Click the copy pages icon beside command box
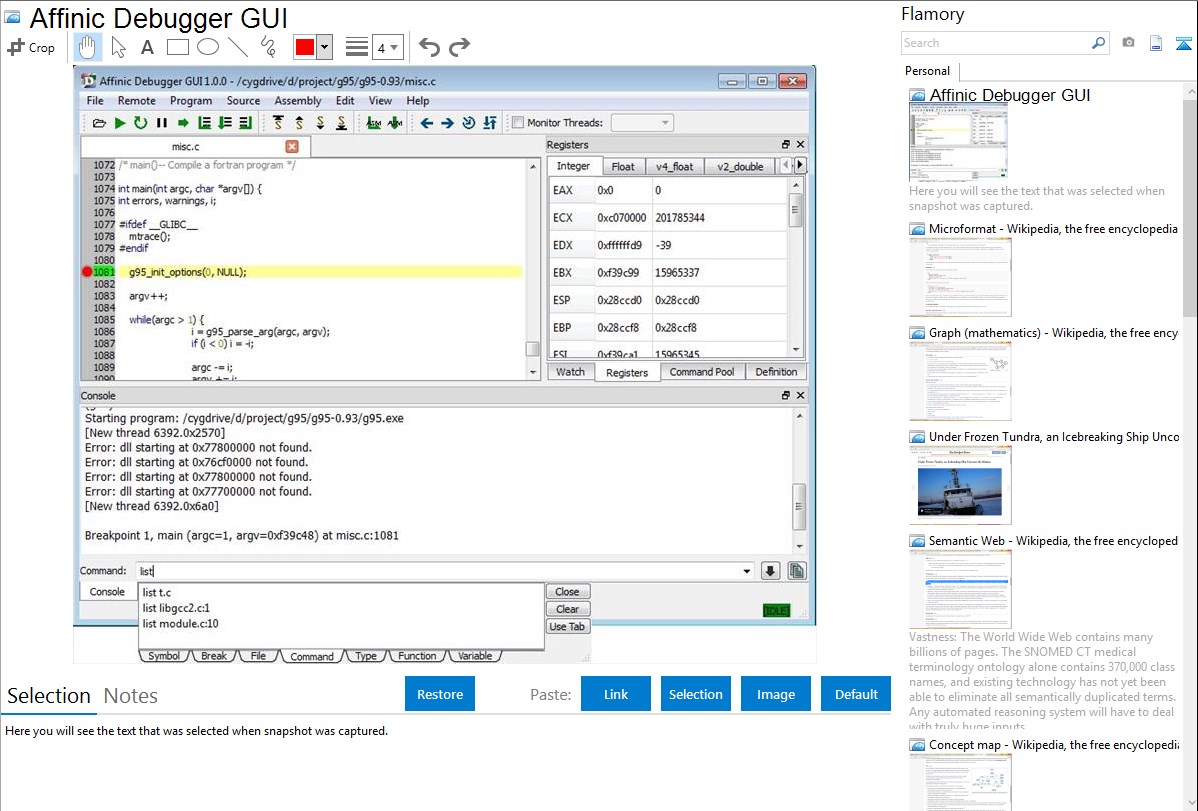Viewport: 1198px width, 811px height. pyautogui.click(x=796, y=571)
